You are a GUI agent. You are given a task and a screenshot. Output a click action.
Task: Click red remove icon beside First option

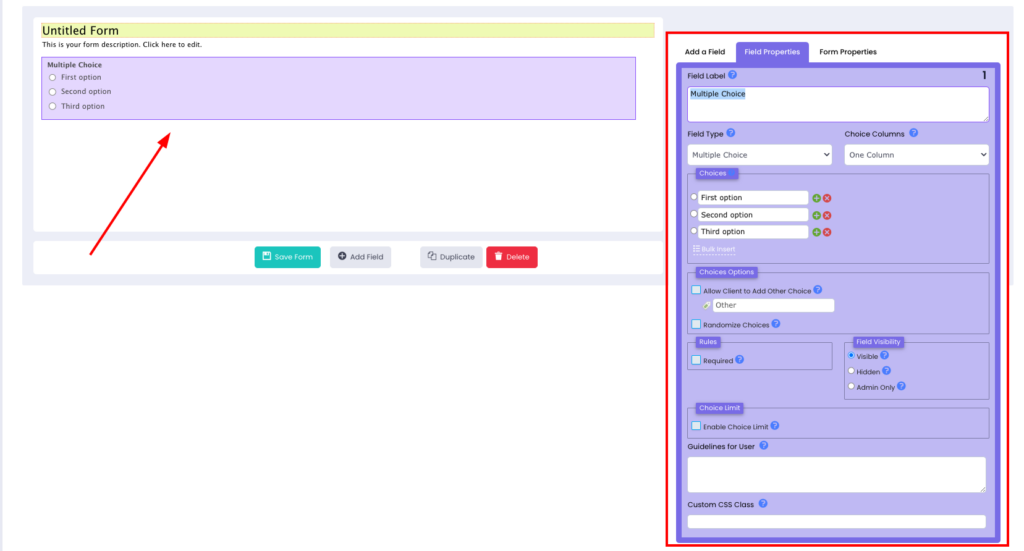point(827,198)
